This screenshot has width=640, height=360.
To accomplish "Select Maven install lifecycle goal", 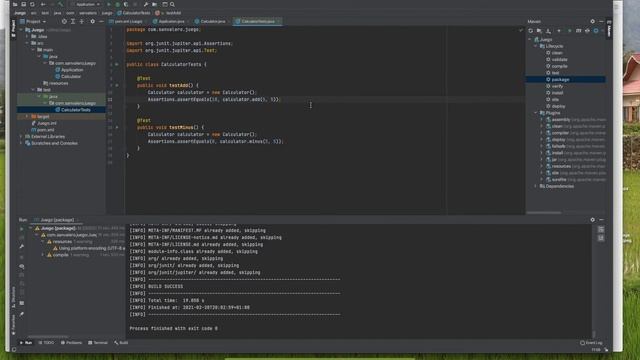I will point(554,93).
